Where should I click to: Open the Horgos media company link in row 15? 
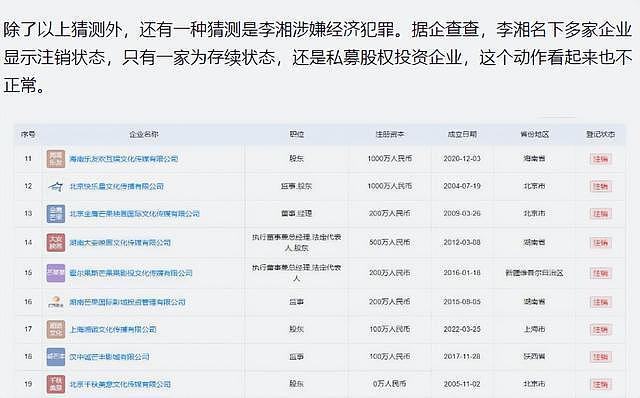click(x=131, y=273)
